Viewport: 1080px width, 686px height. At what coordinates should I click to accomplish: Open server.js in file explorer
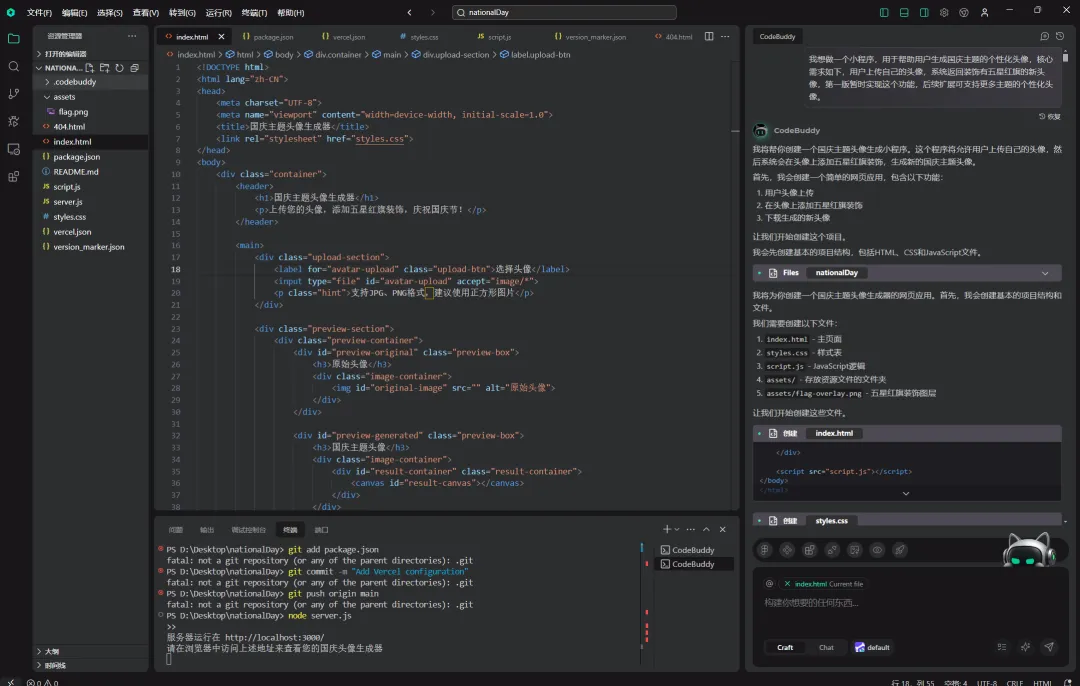click(x=68, y=202)
